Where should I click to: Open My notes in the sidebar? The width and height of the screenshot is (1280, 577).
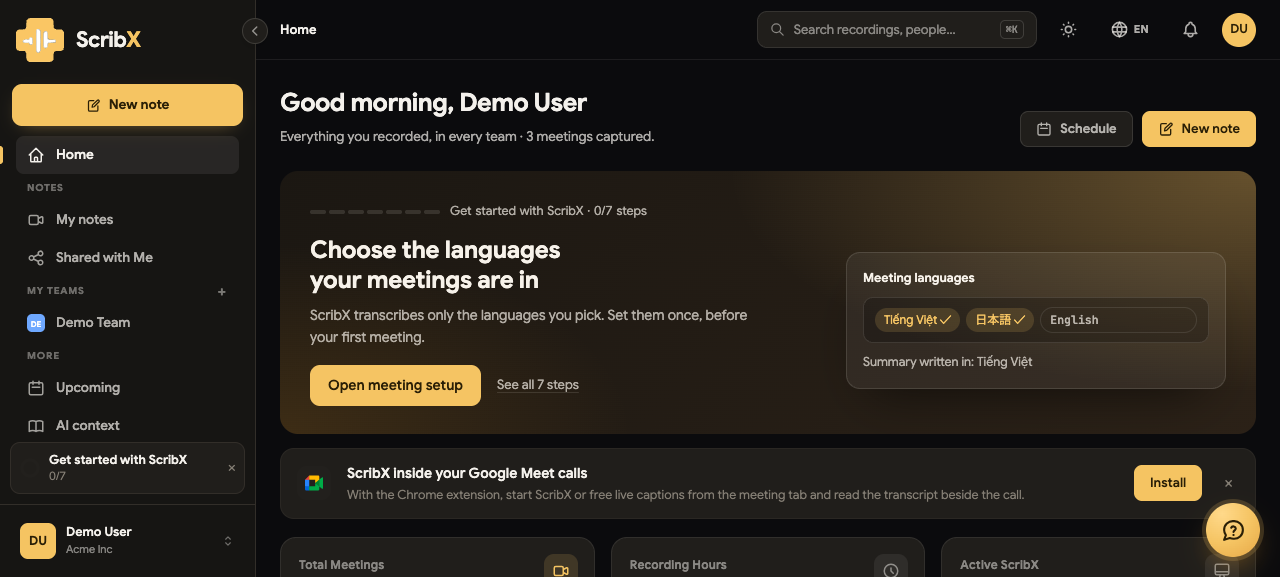coord(127,220)
